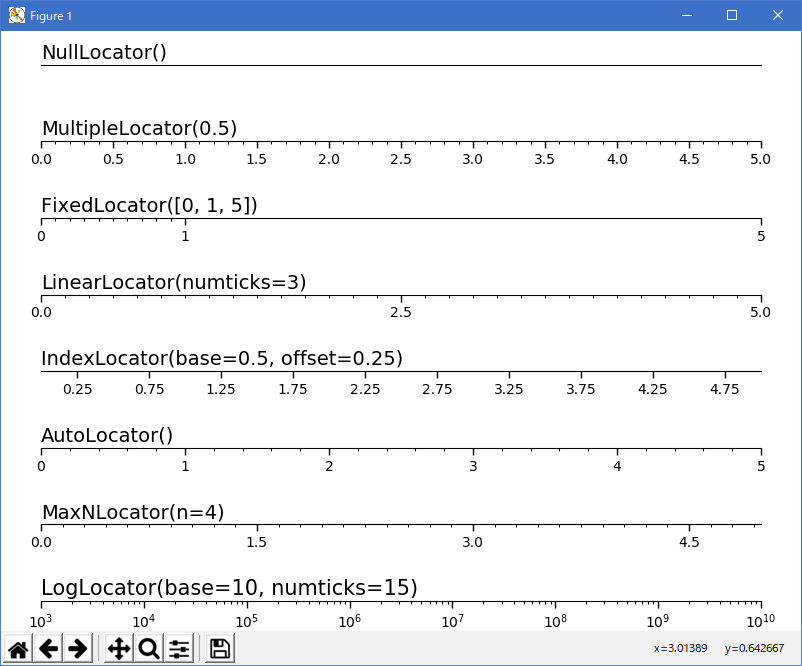Click LogLocator(base=10, numticks=15) label
This screenshot has height=666, width=802.
tap(230, 588)
